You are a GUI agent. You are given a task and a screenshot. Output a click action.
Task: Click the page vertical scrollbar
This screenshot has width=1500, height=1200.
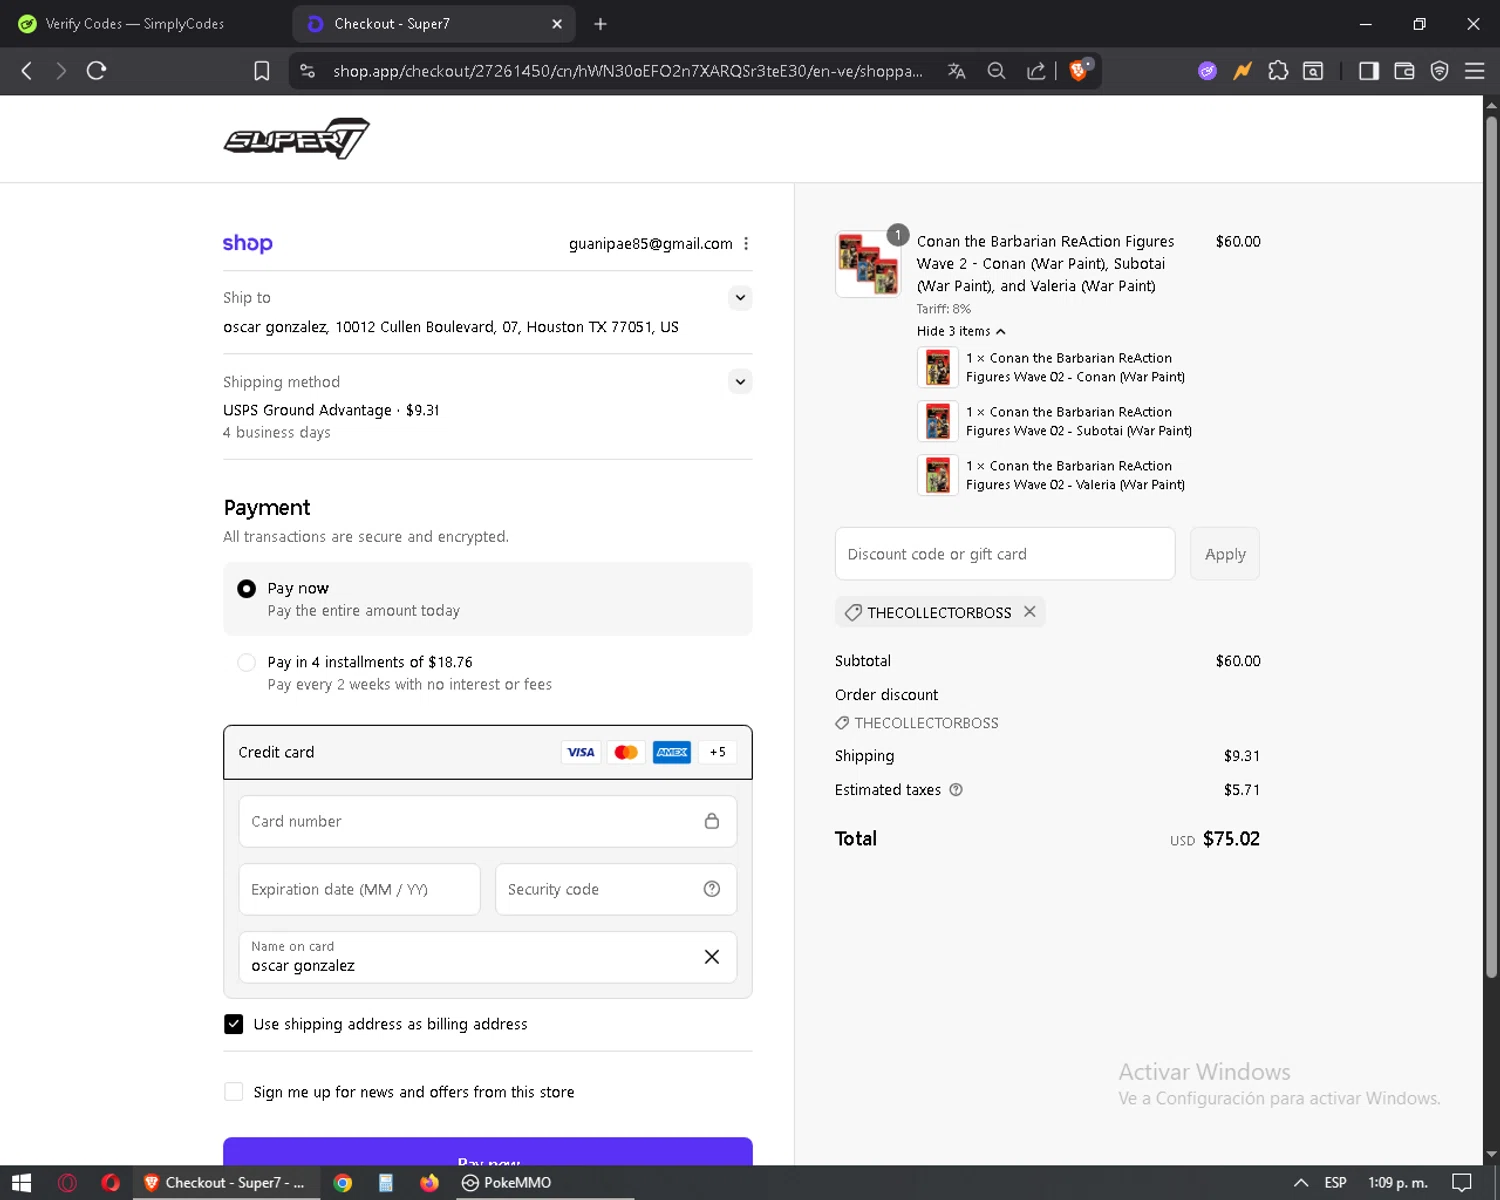1491,547
